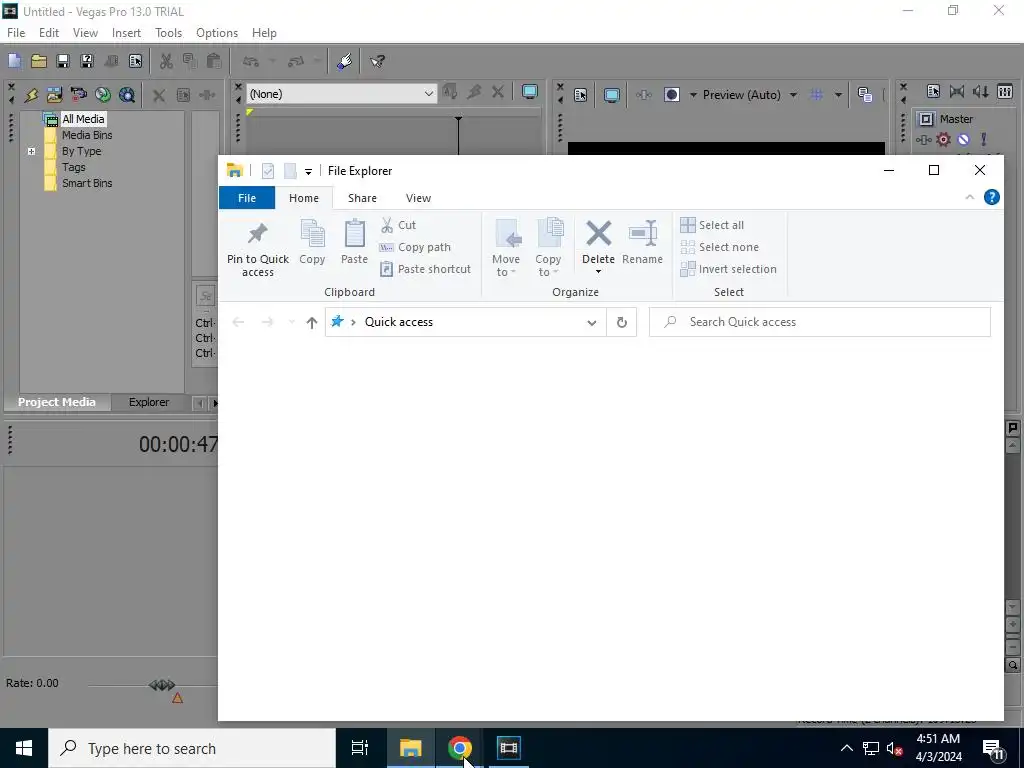Create a new project in Vegas toolbar

(14, 61)
